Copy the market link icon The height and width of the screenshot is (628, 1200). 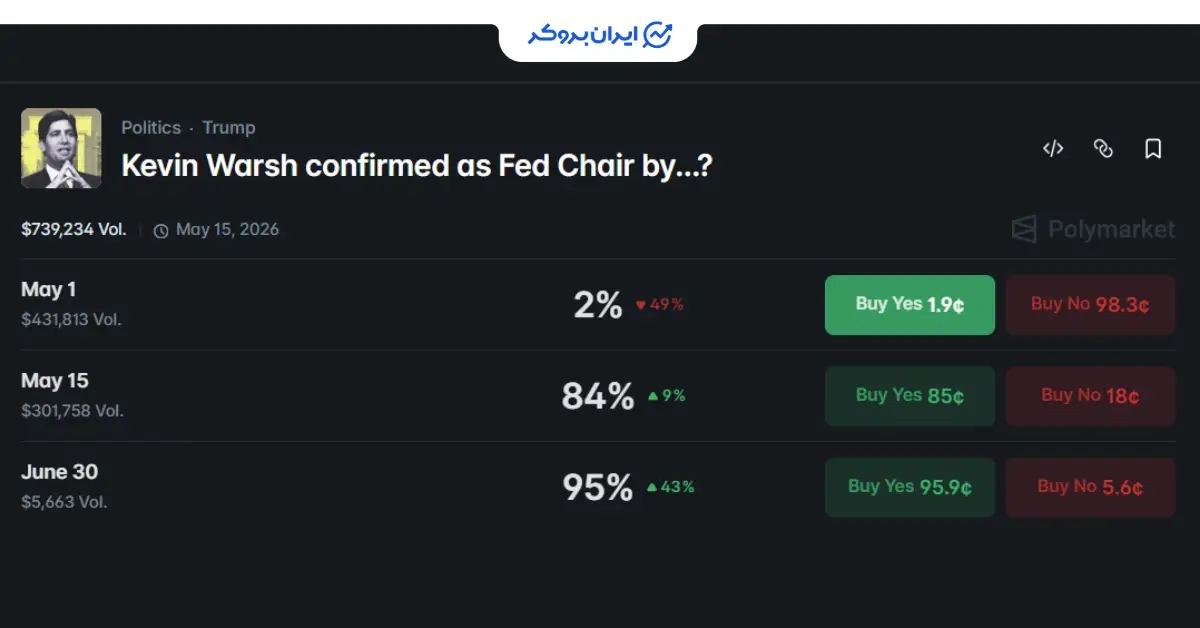coord(1103,149)
